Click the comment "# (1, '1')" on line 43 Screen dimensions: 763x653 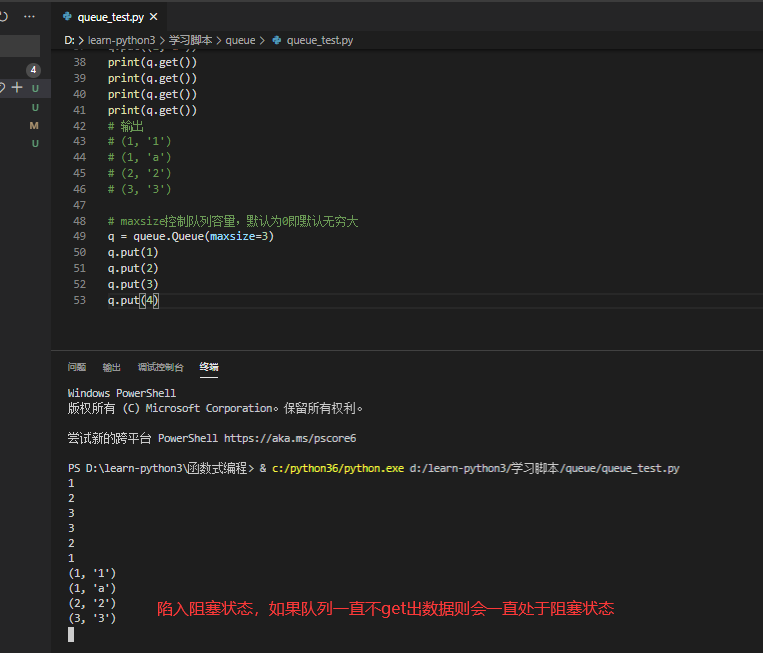(140, 141)
